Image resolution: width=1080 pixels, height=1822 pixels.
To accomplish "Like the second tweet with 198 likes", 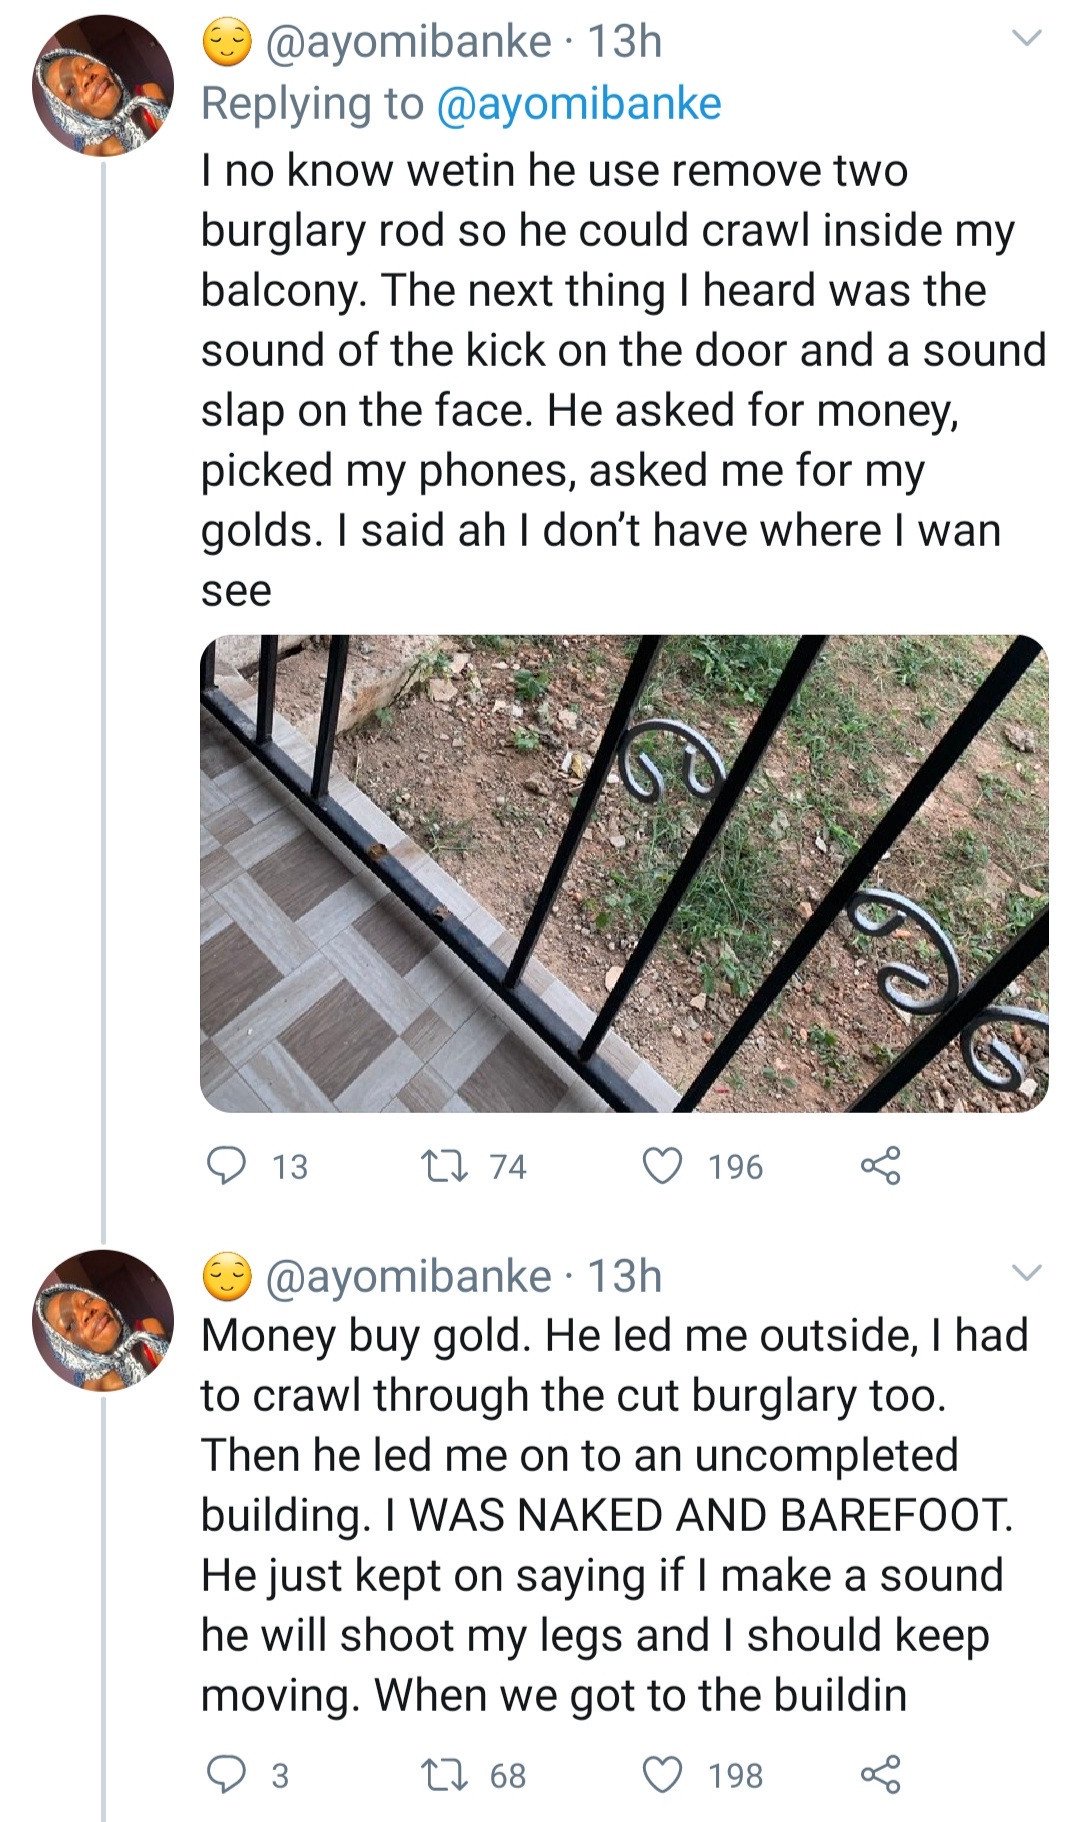I will [x=661, y=1774].
